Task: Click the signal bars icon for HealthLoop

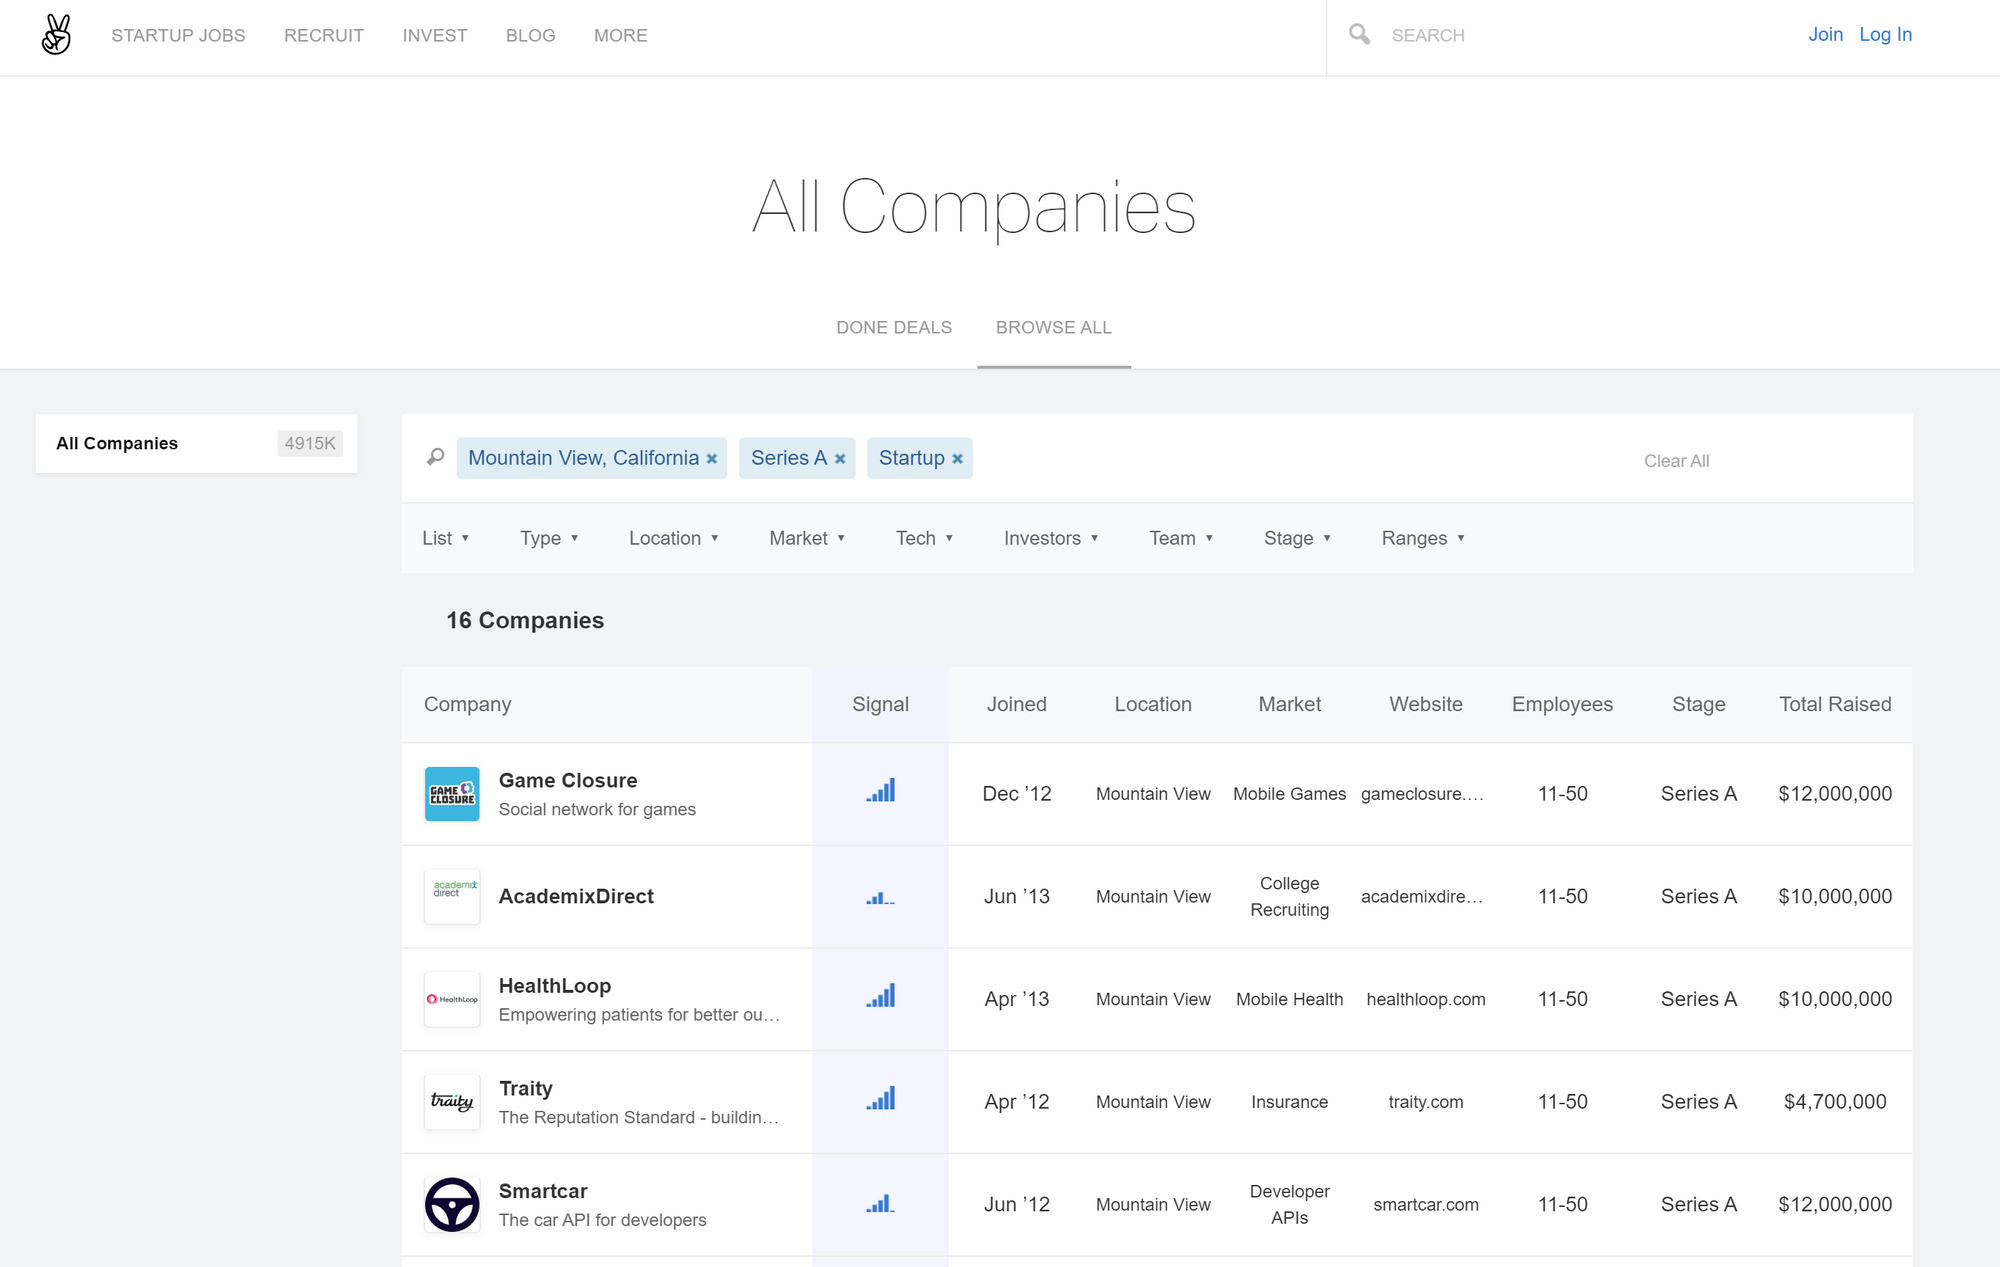Action: point(880,996)
